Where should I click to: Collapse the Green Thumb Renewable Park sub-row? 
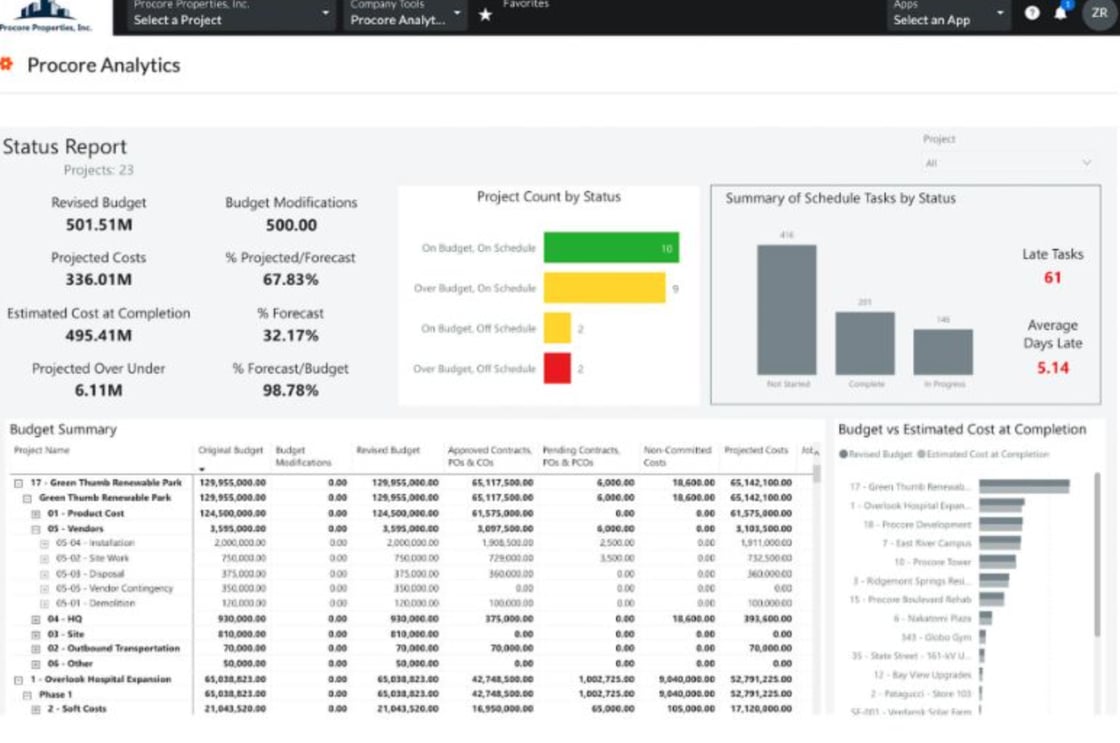(27, 498)
